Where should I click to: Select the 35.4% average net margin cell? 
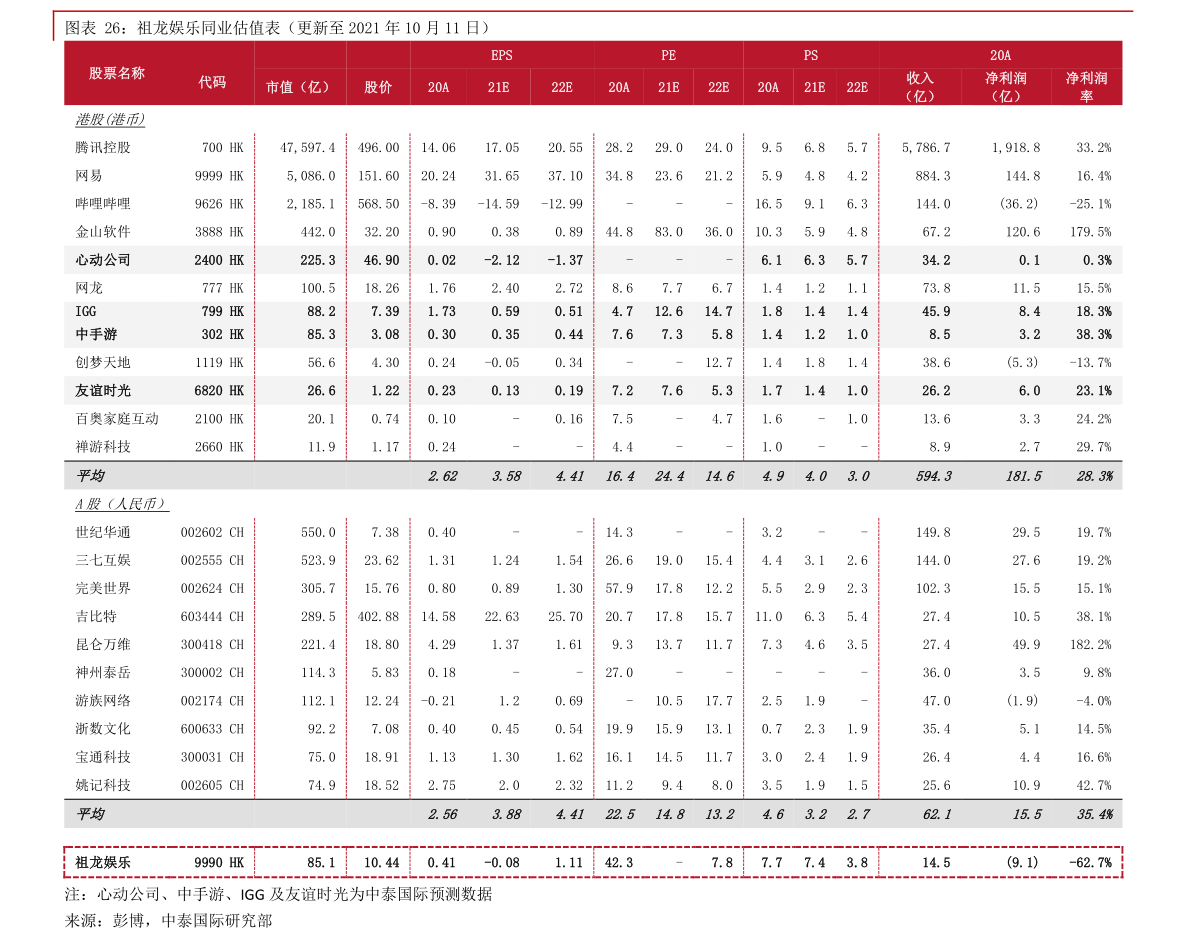click(1094, 815)
